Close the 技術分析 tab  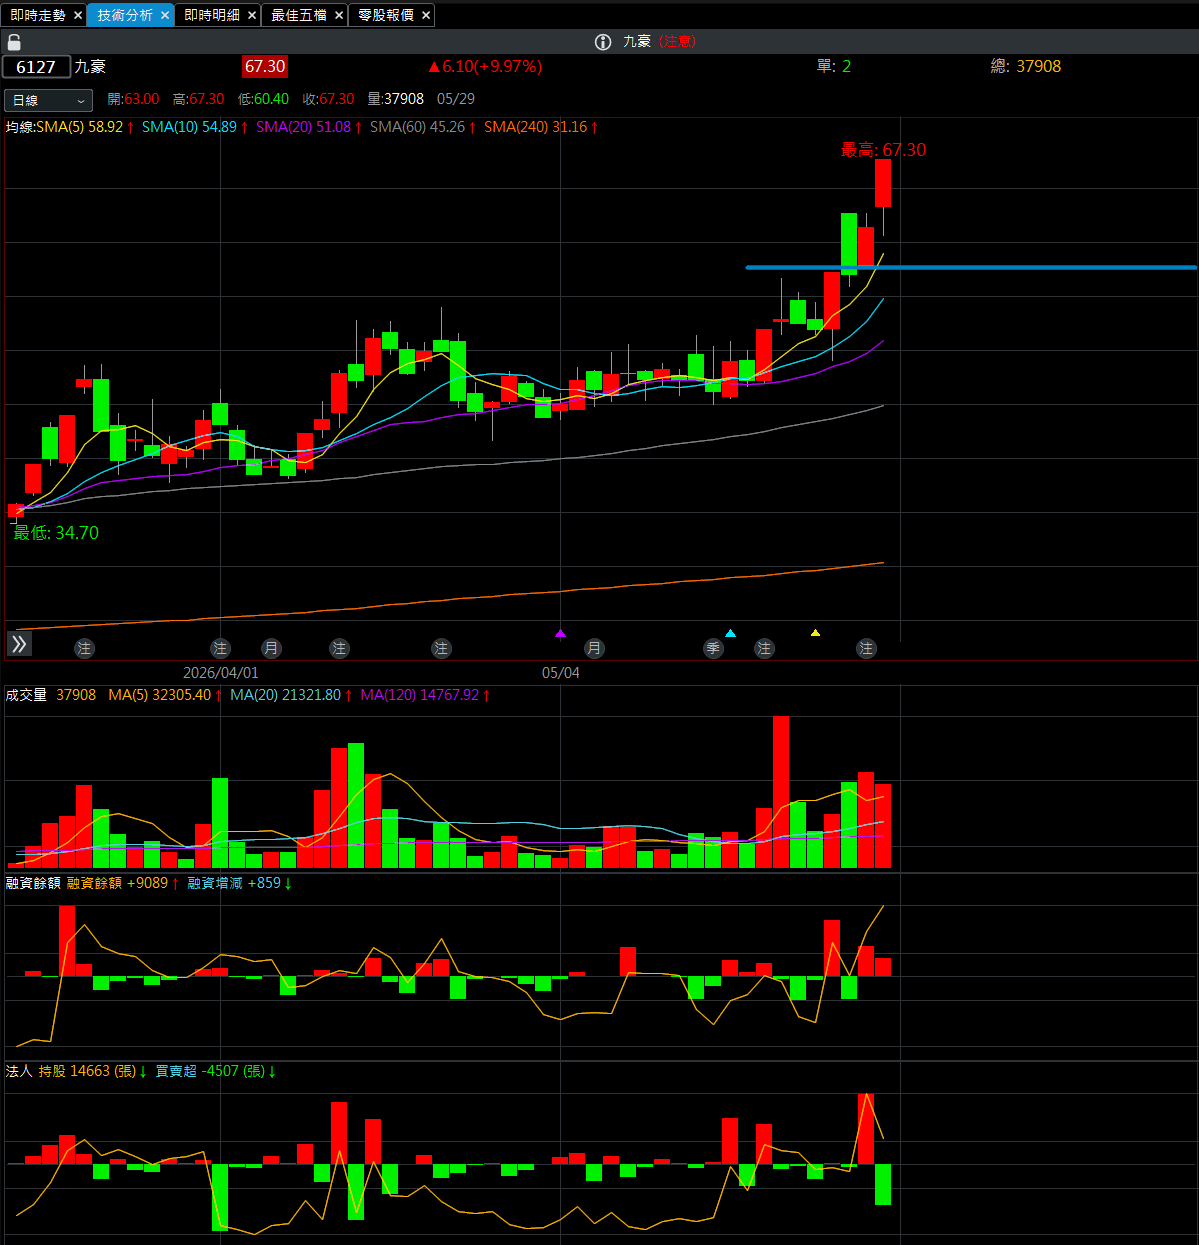tap(165, 15)
